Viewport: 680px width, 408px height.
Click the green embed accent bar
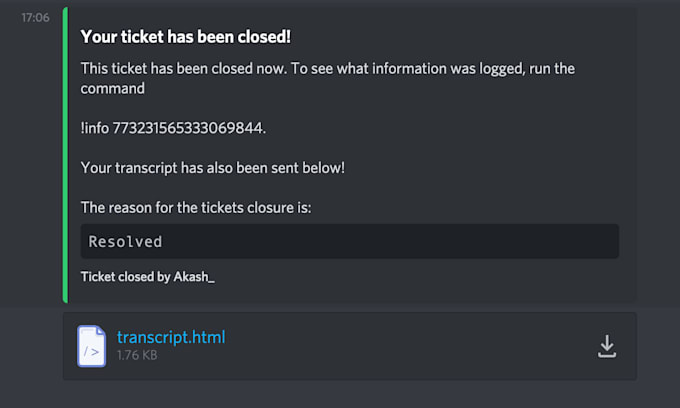click(65, 155)
